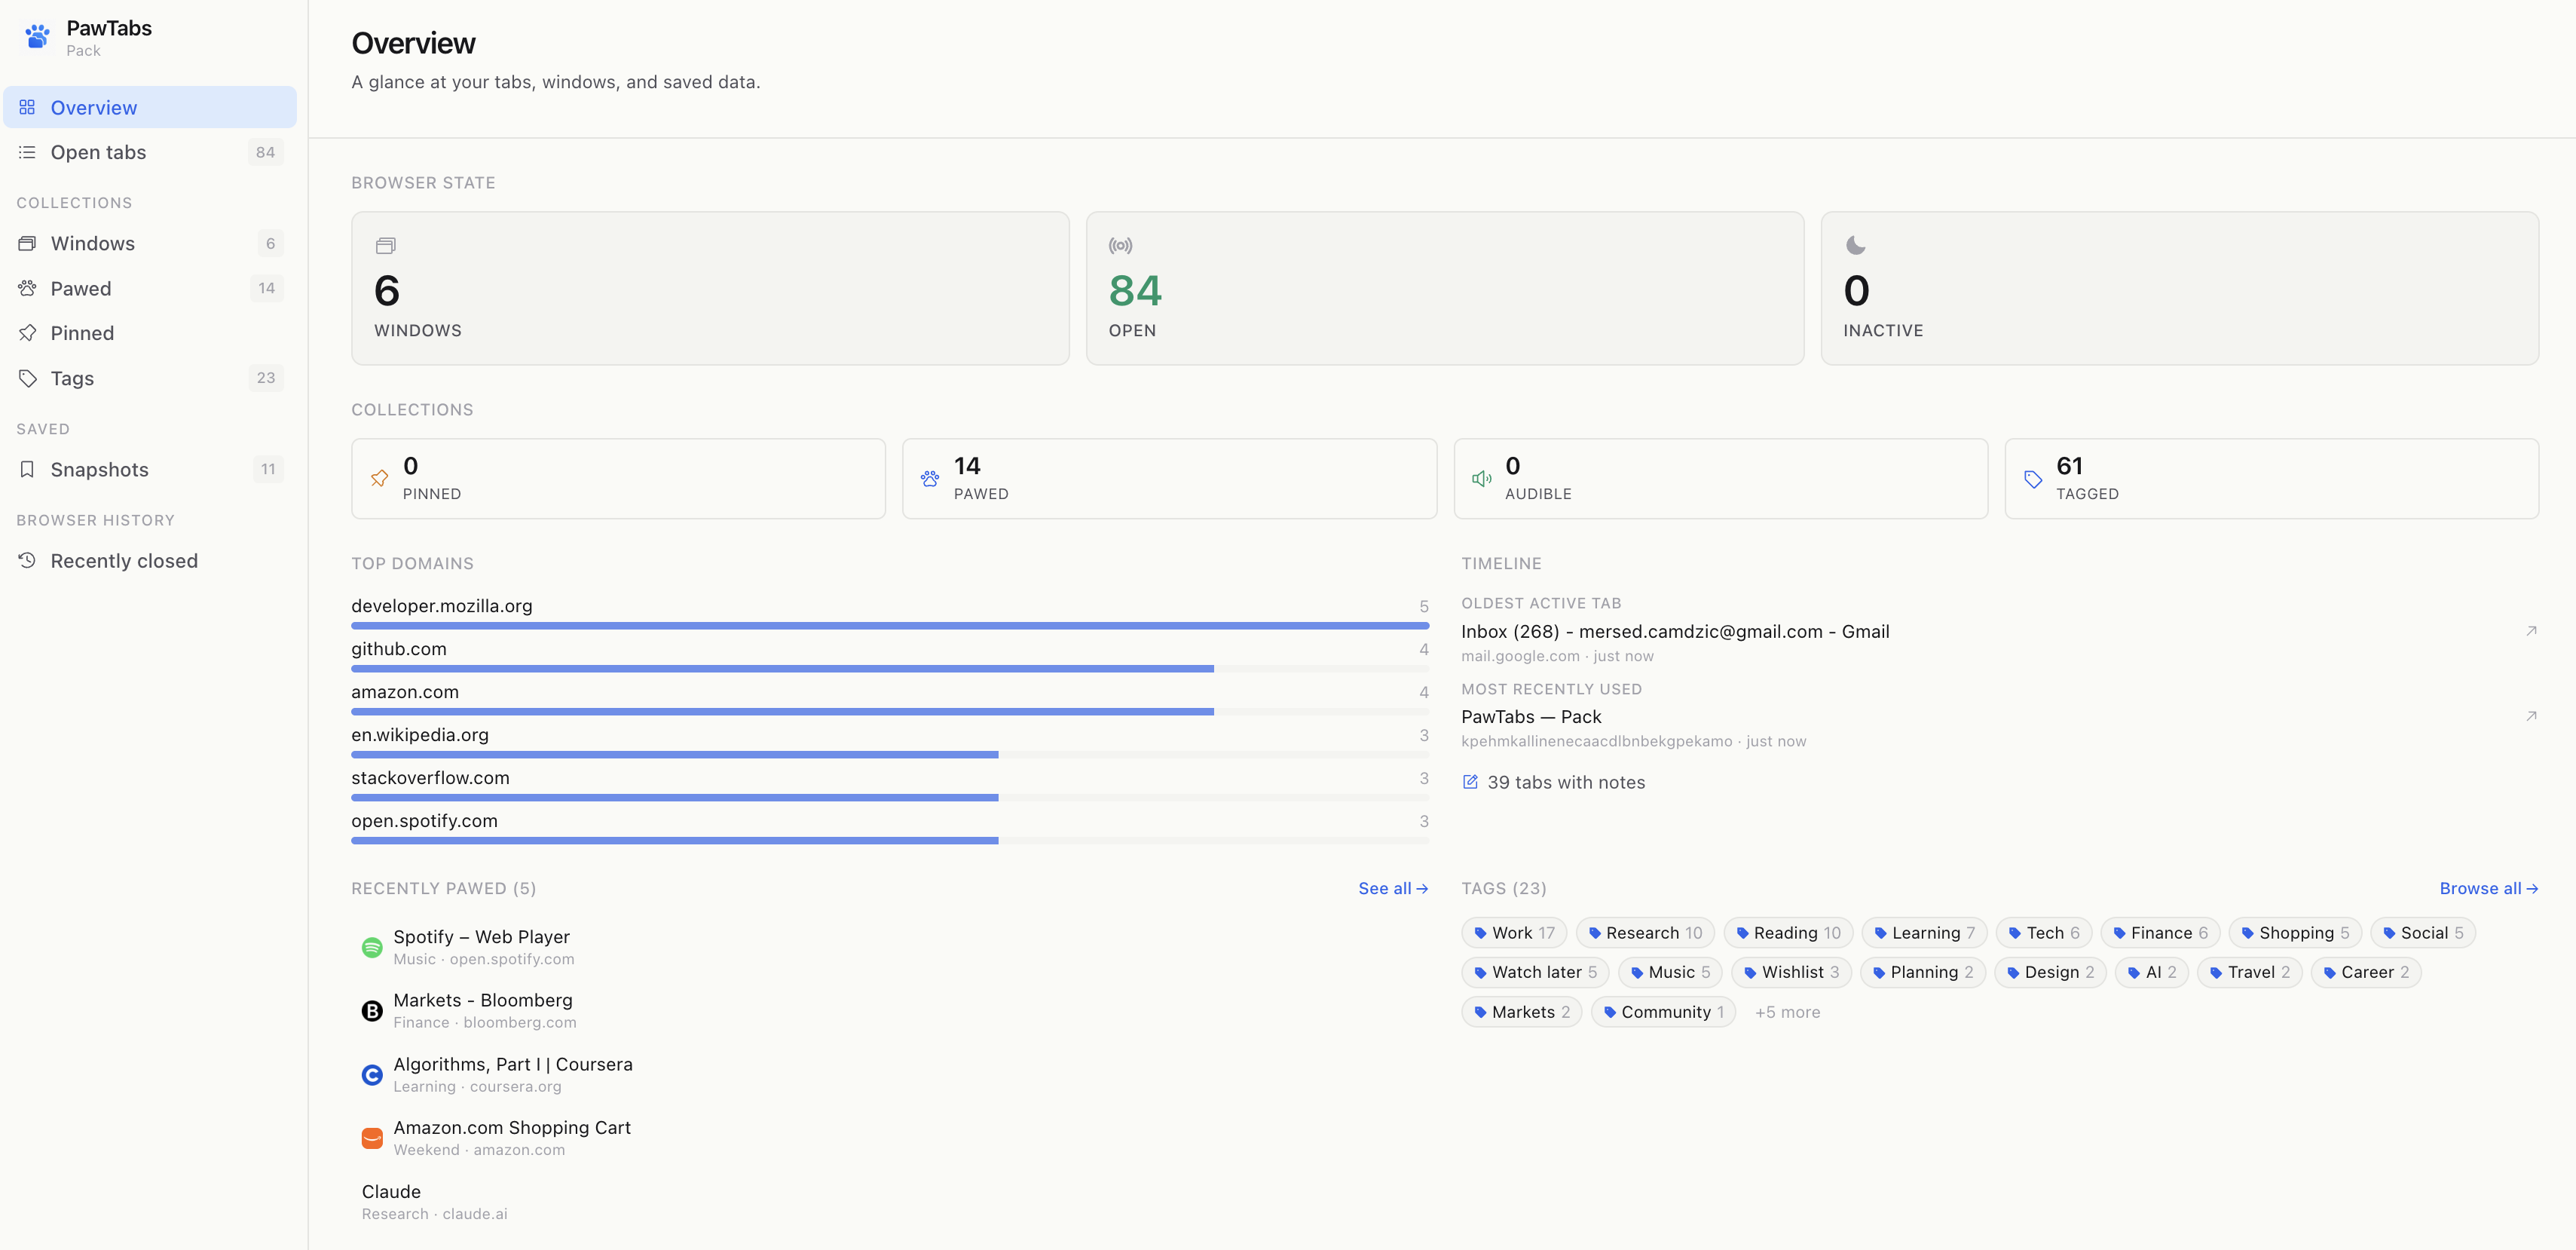The image size is (2576, 1250).
Task: Click See all recently pawed link
Action: click(x=1393, y=888)
